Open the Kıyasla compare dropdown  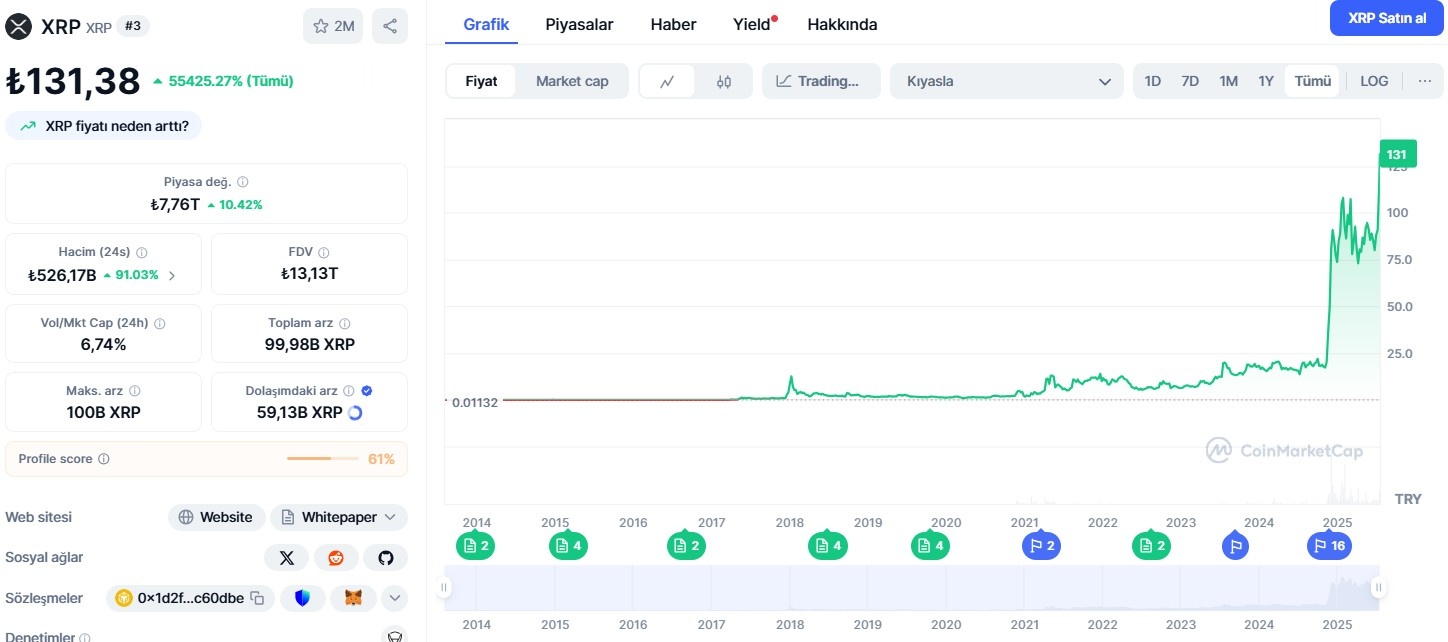[1005, 81]
